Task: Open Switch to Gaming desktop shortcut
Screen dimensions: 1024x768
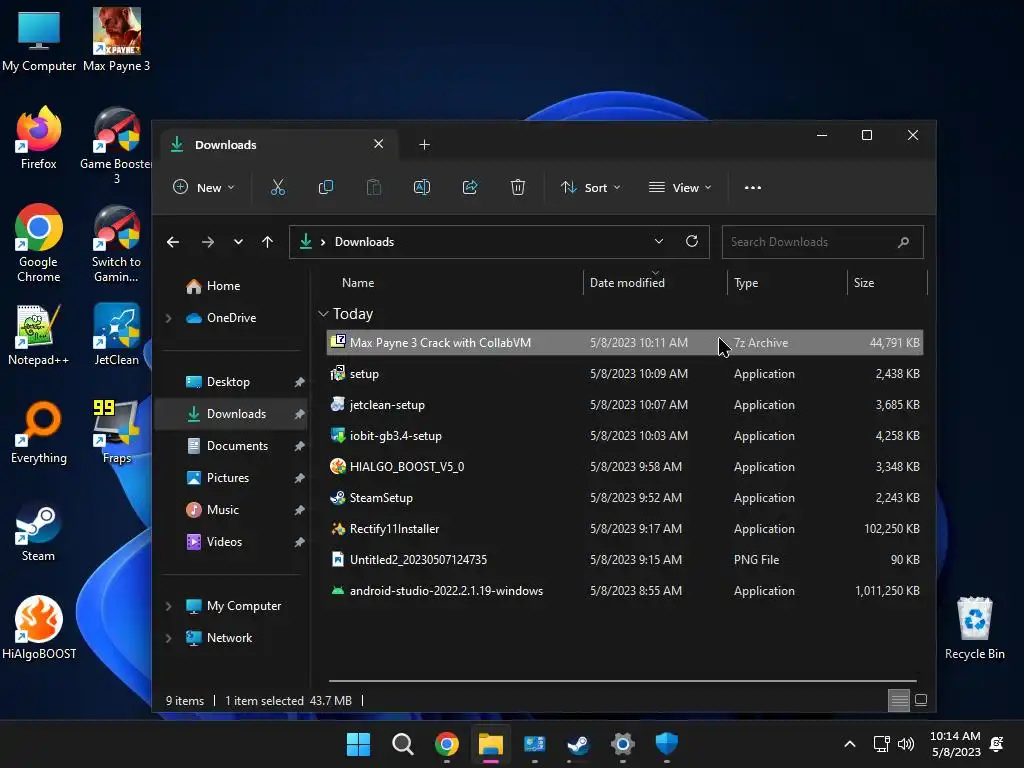Action: (x=117, y=243)
